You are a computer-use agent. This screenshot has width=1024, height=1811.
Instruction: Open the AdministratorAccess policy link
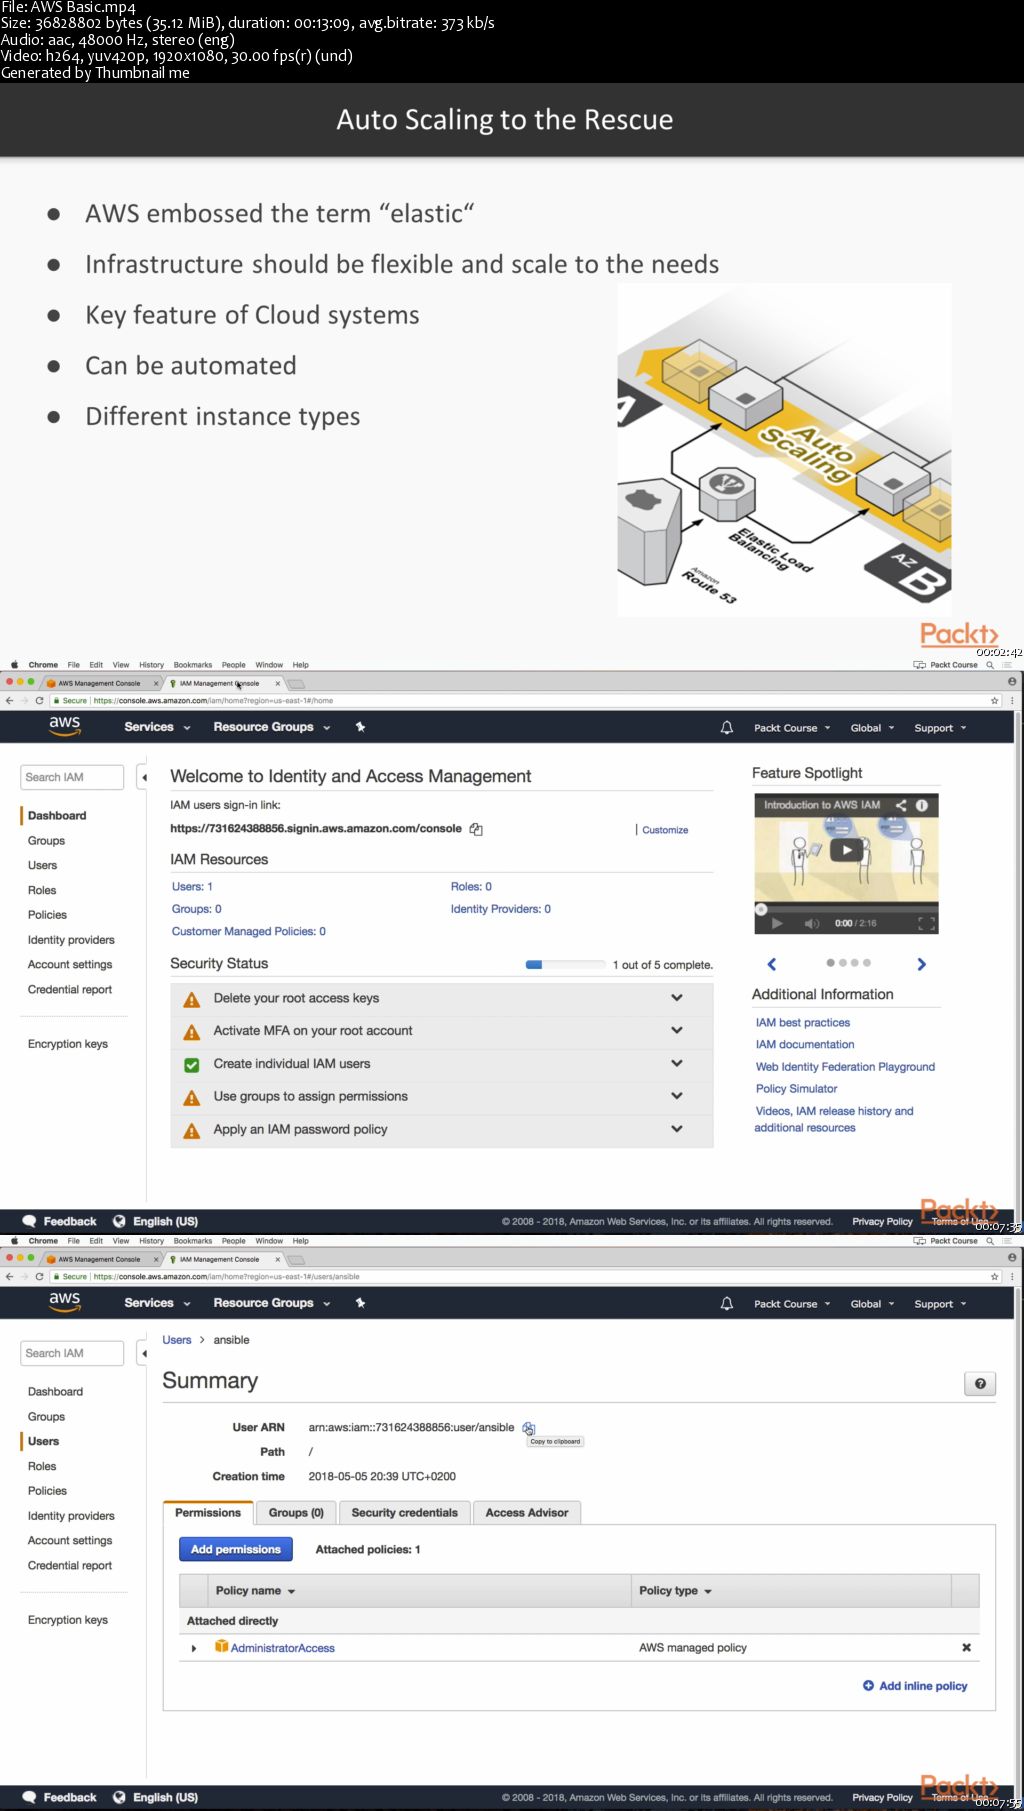283,1648
